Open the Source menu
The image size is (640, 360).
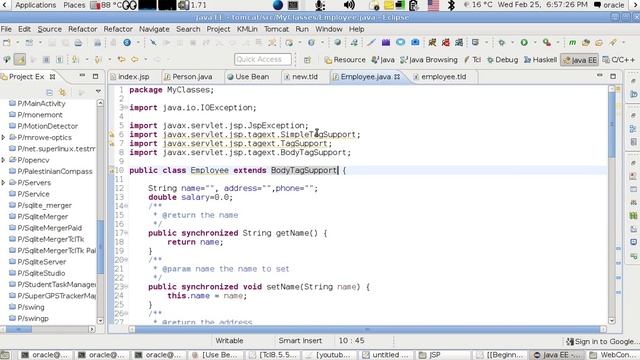[x=49, y=29]
